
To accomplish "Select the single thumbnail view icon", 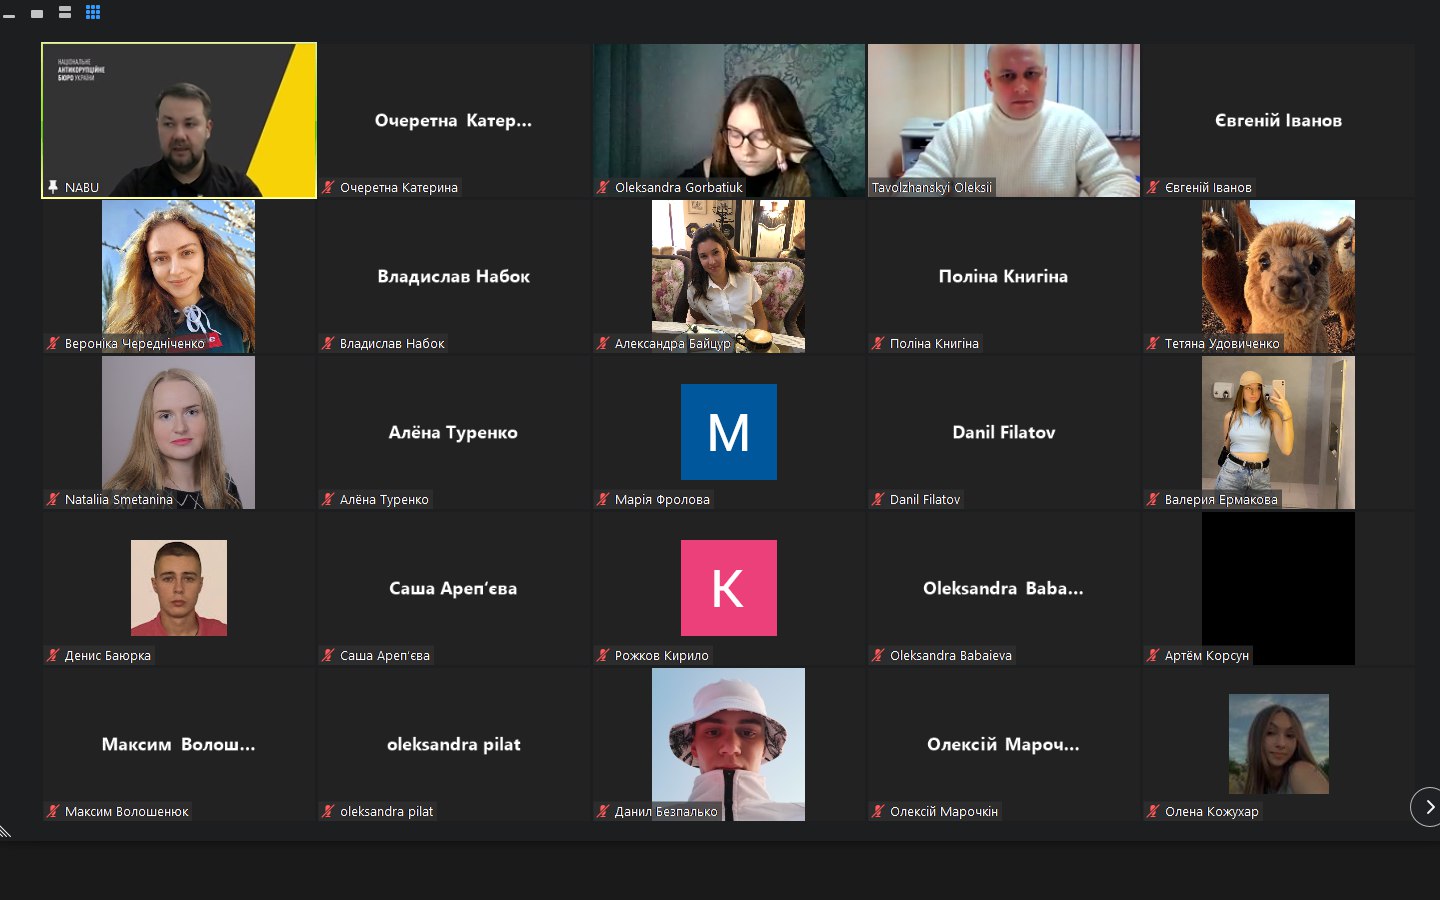I will pyautogui.click(x=37, y=13).
